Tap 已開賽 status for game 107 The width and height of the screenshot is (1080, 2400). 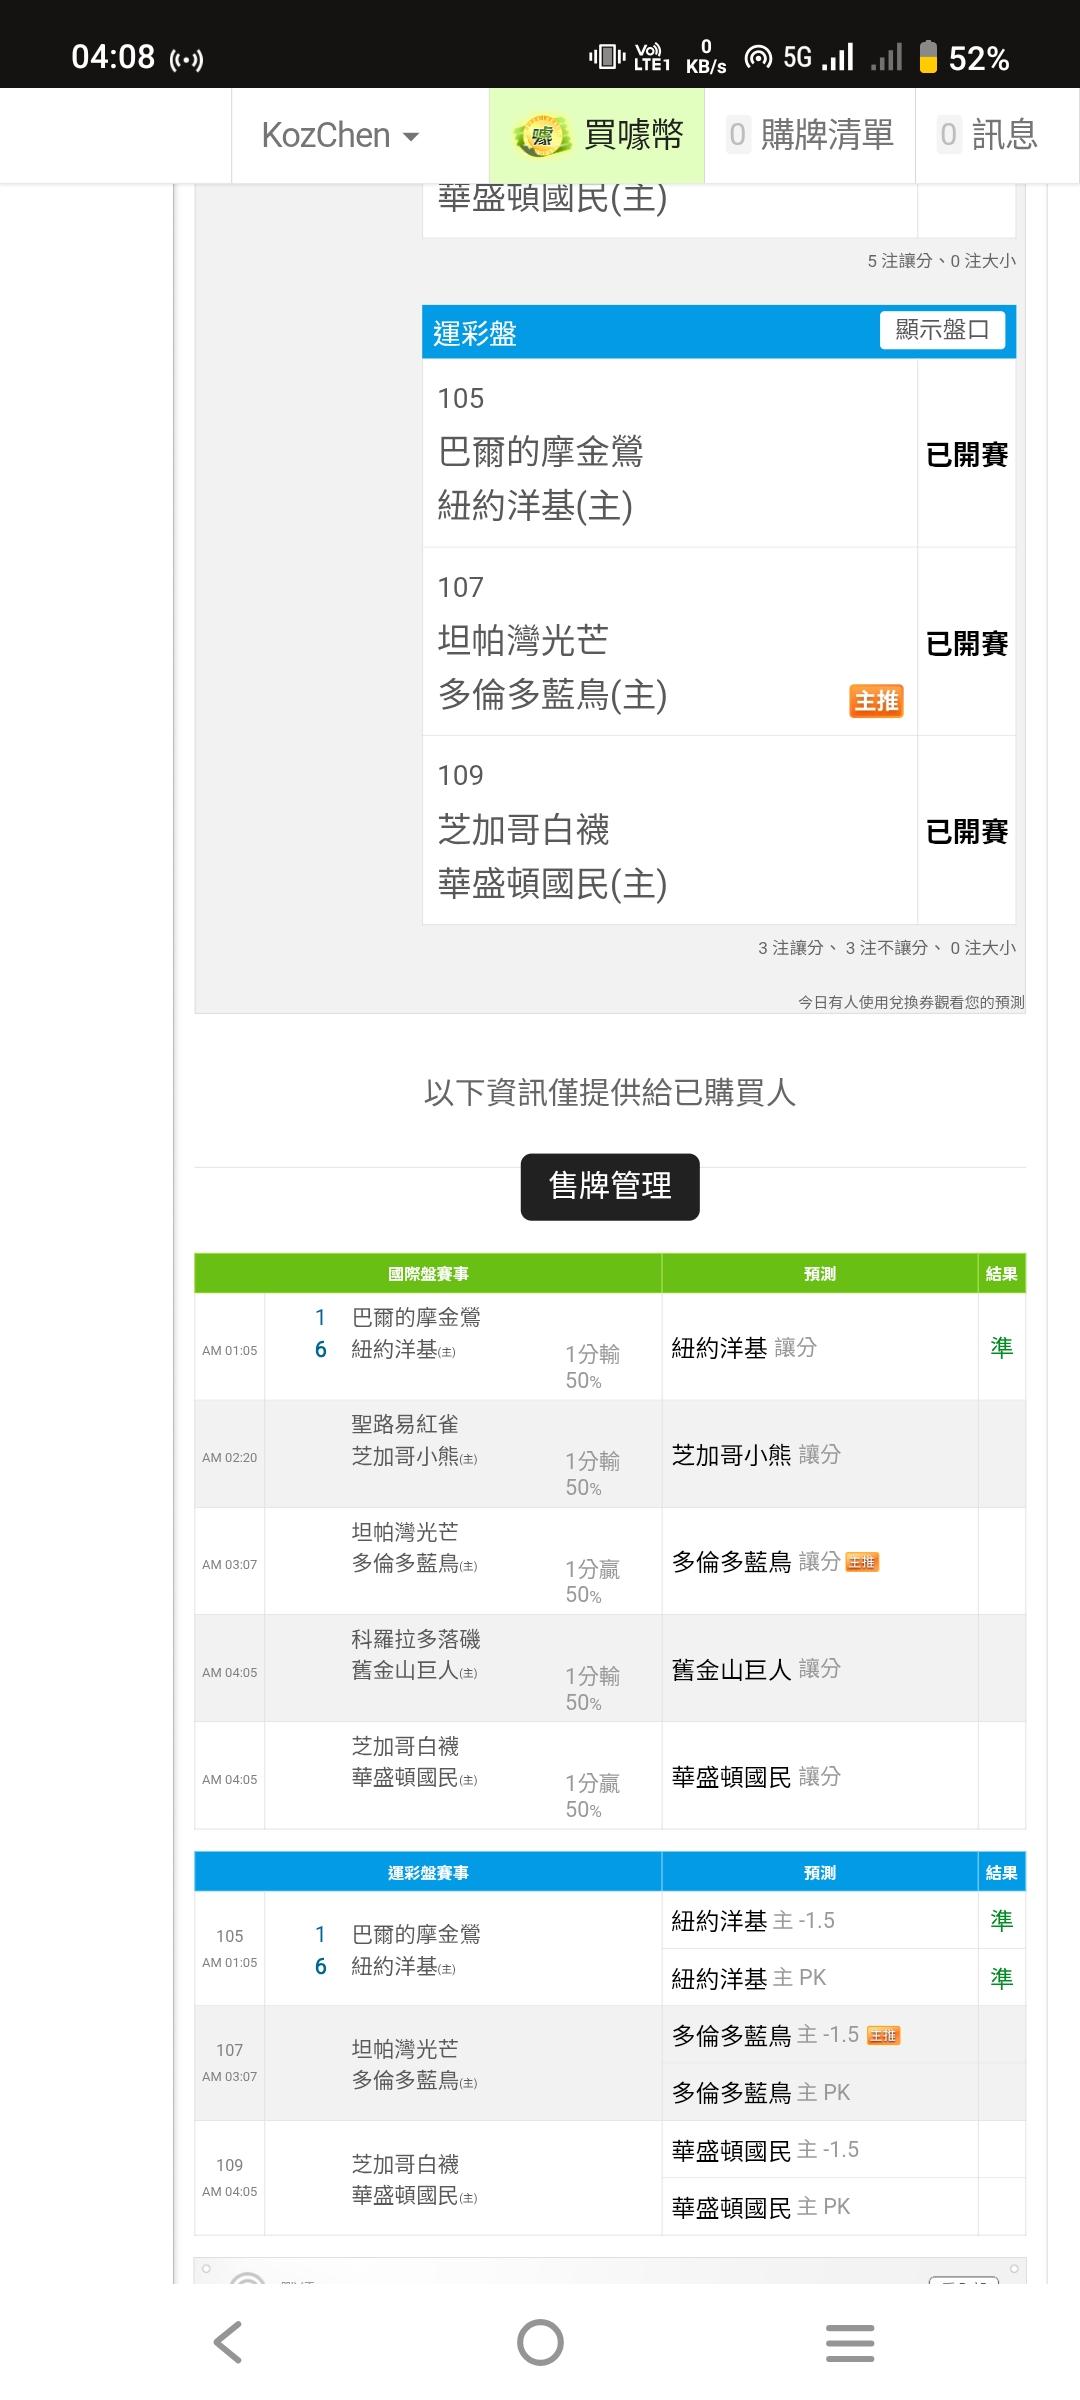[967, 644]
